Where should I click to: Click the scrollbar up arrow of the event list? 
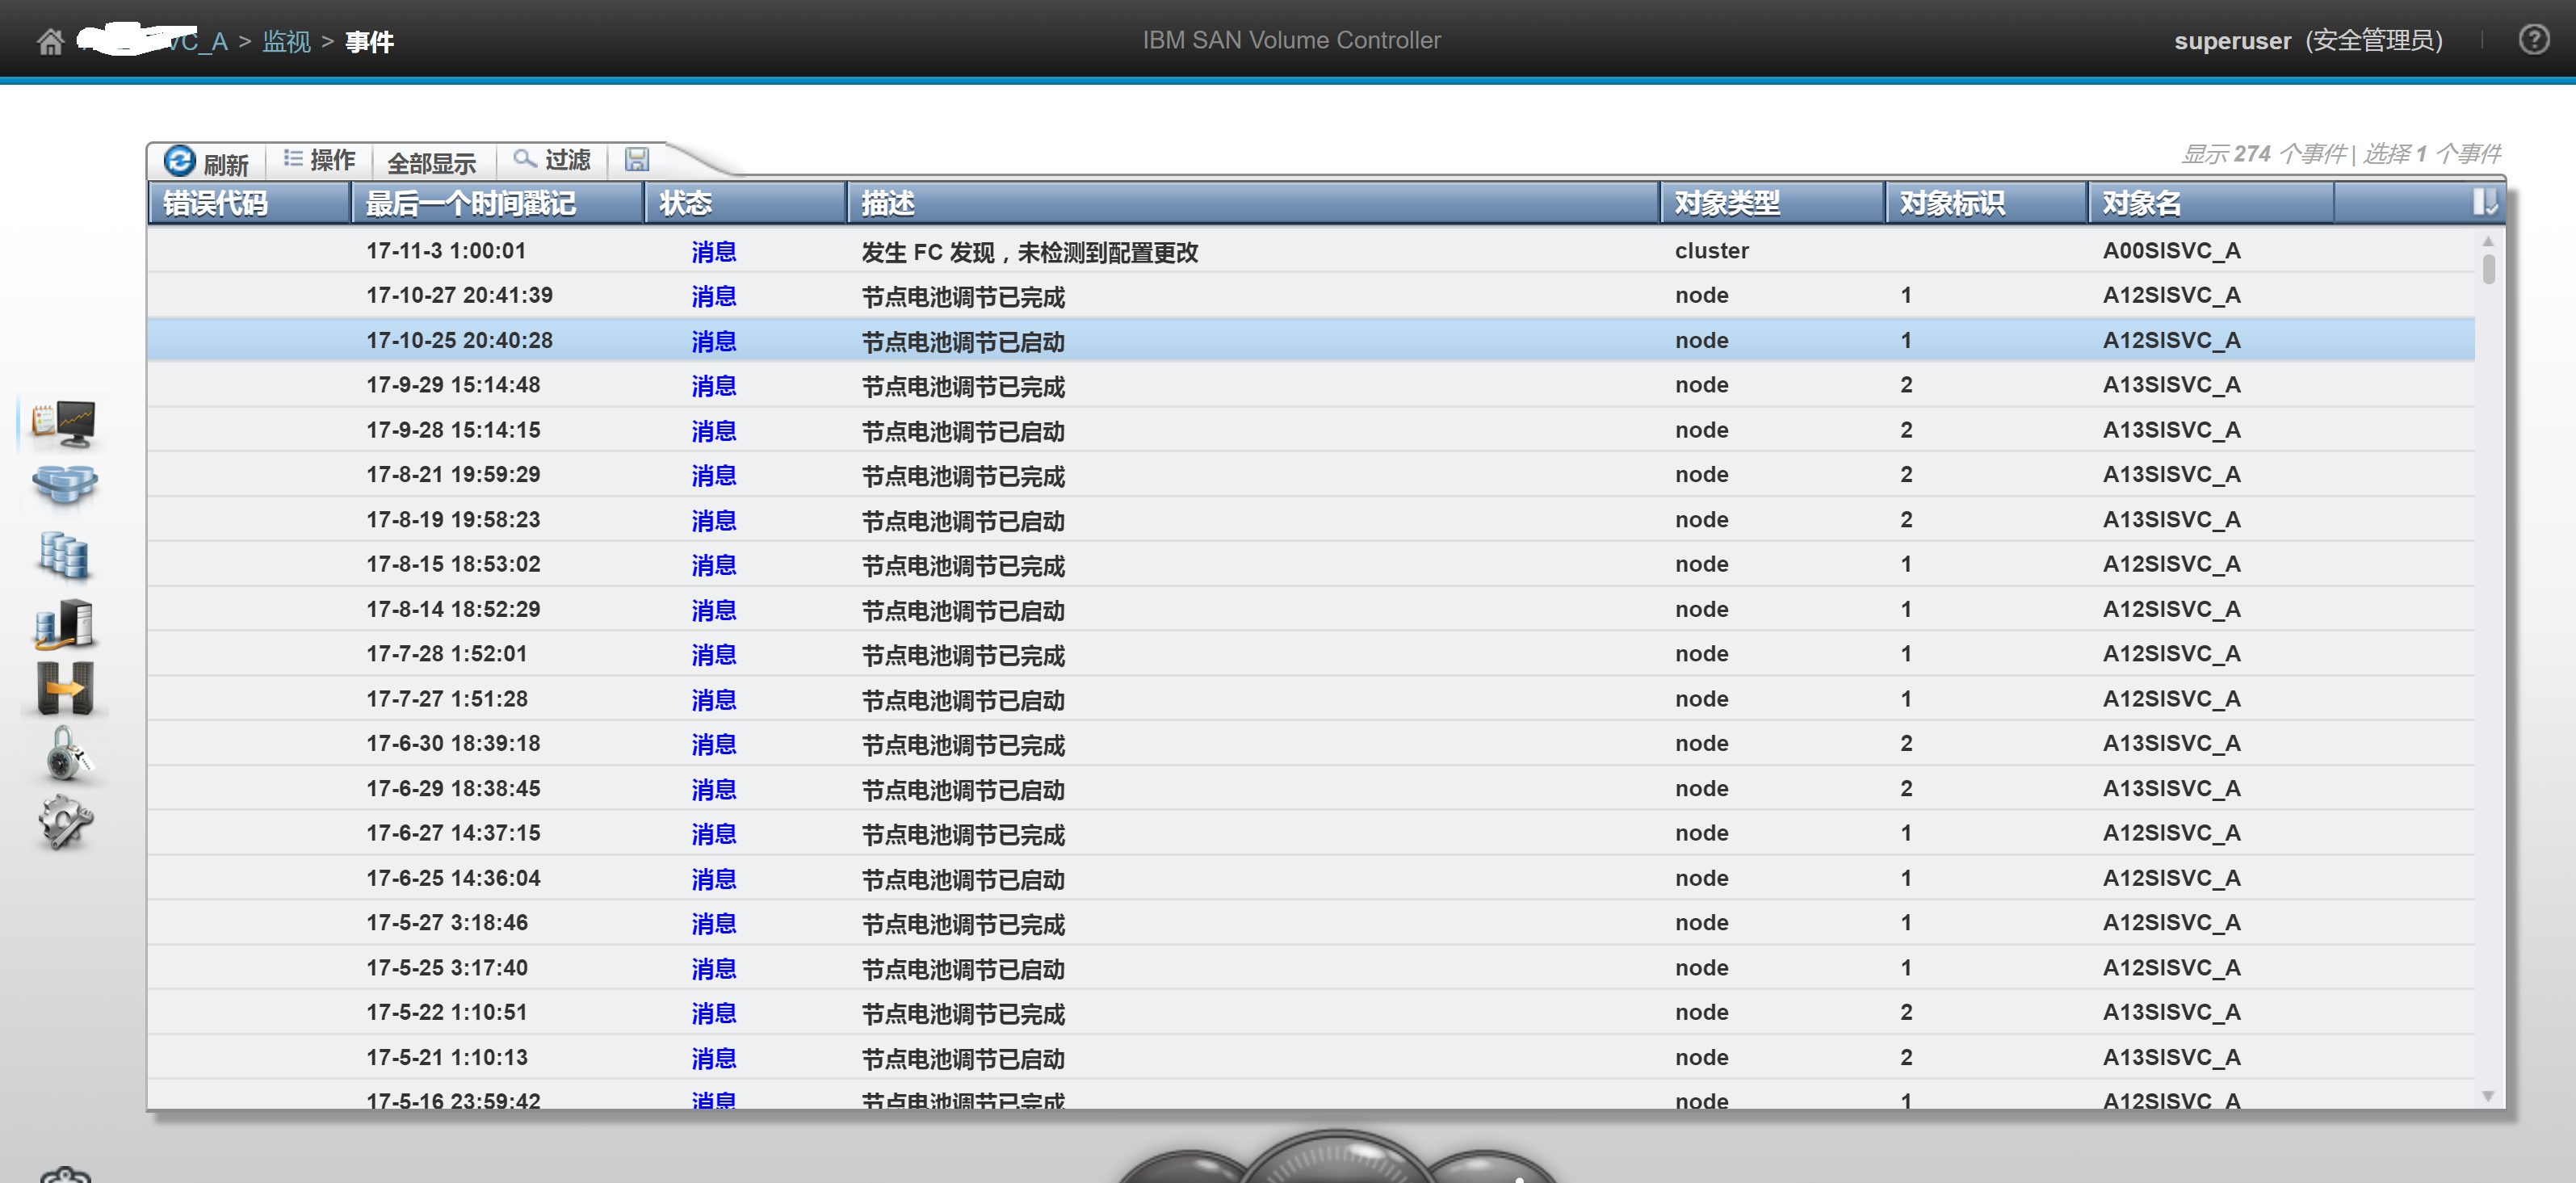(x=2487, y=241)
